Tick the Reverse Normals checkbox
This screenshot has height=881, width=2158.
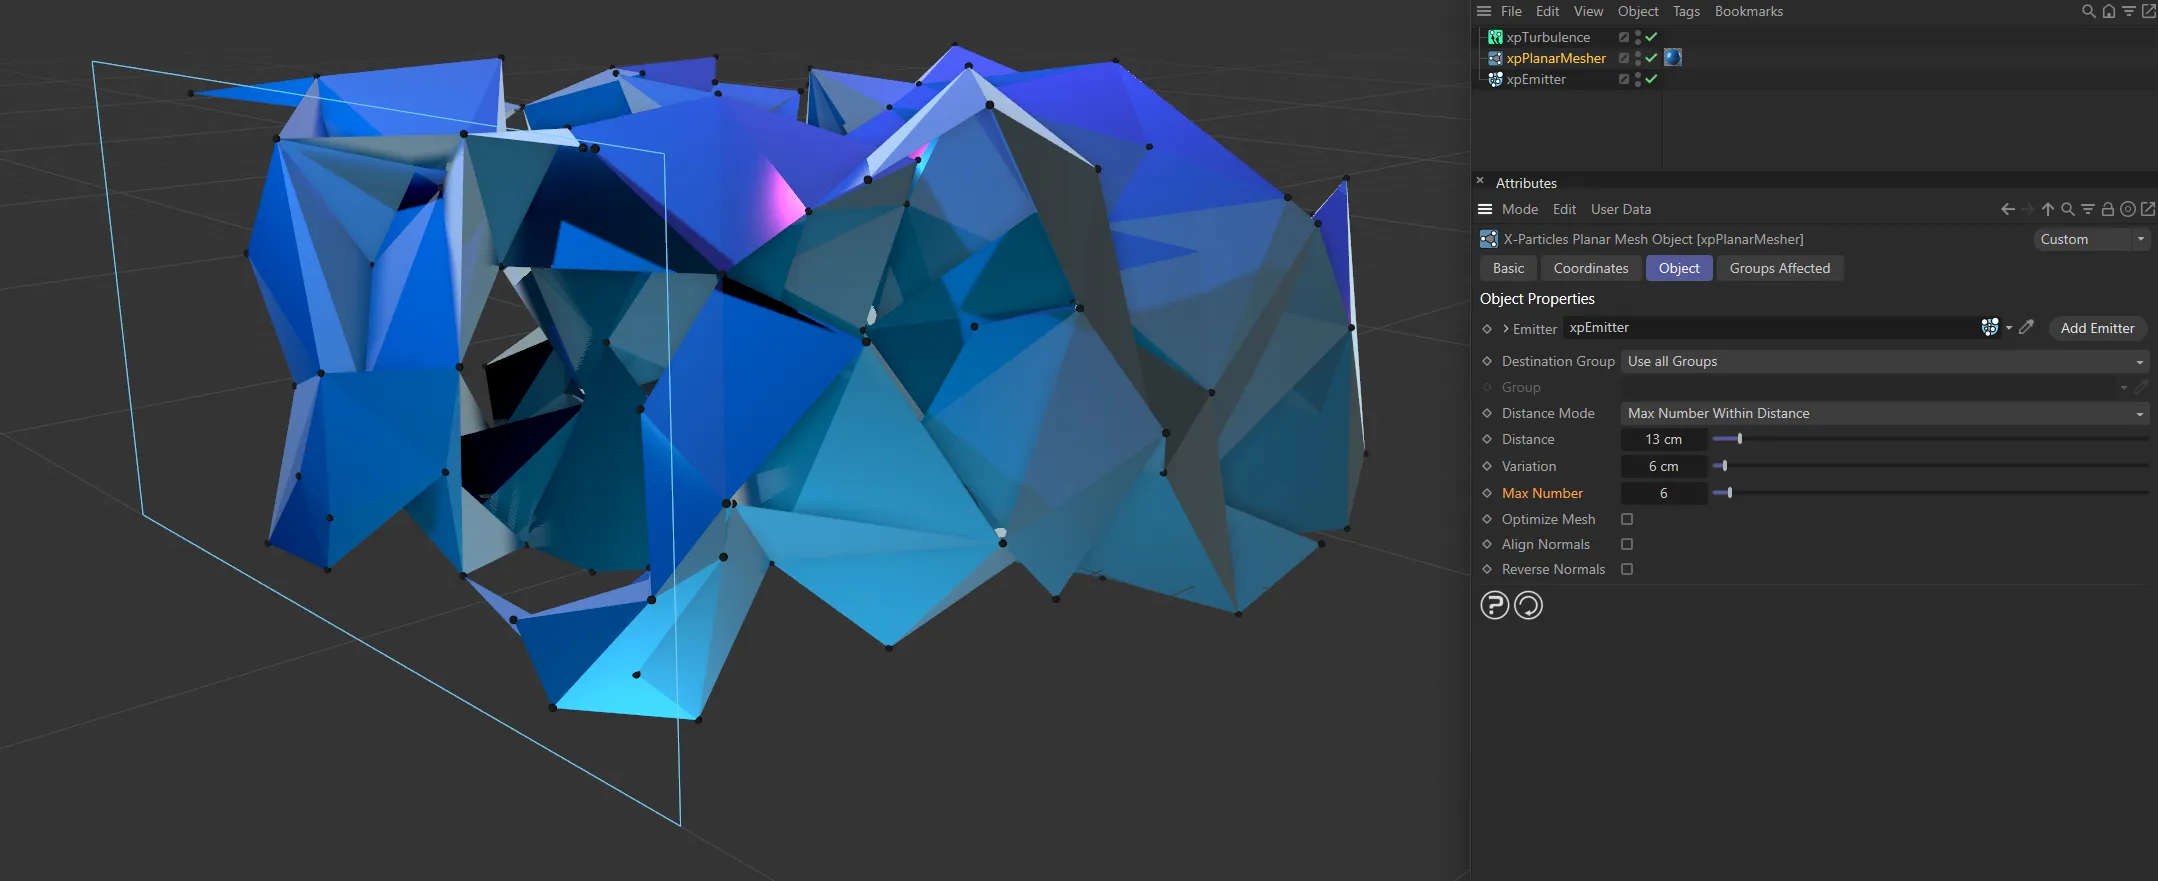click(x=1627, y=569)
